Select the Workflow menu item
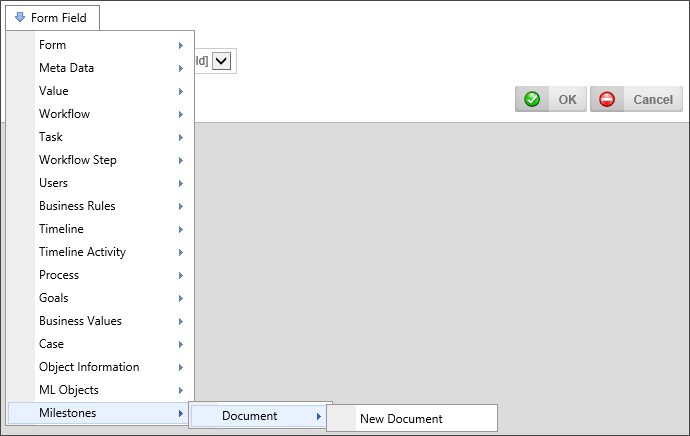This screenshot has width=690, height=436. (x=65, y=114)
